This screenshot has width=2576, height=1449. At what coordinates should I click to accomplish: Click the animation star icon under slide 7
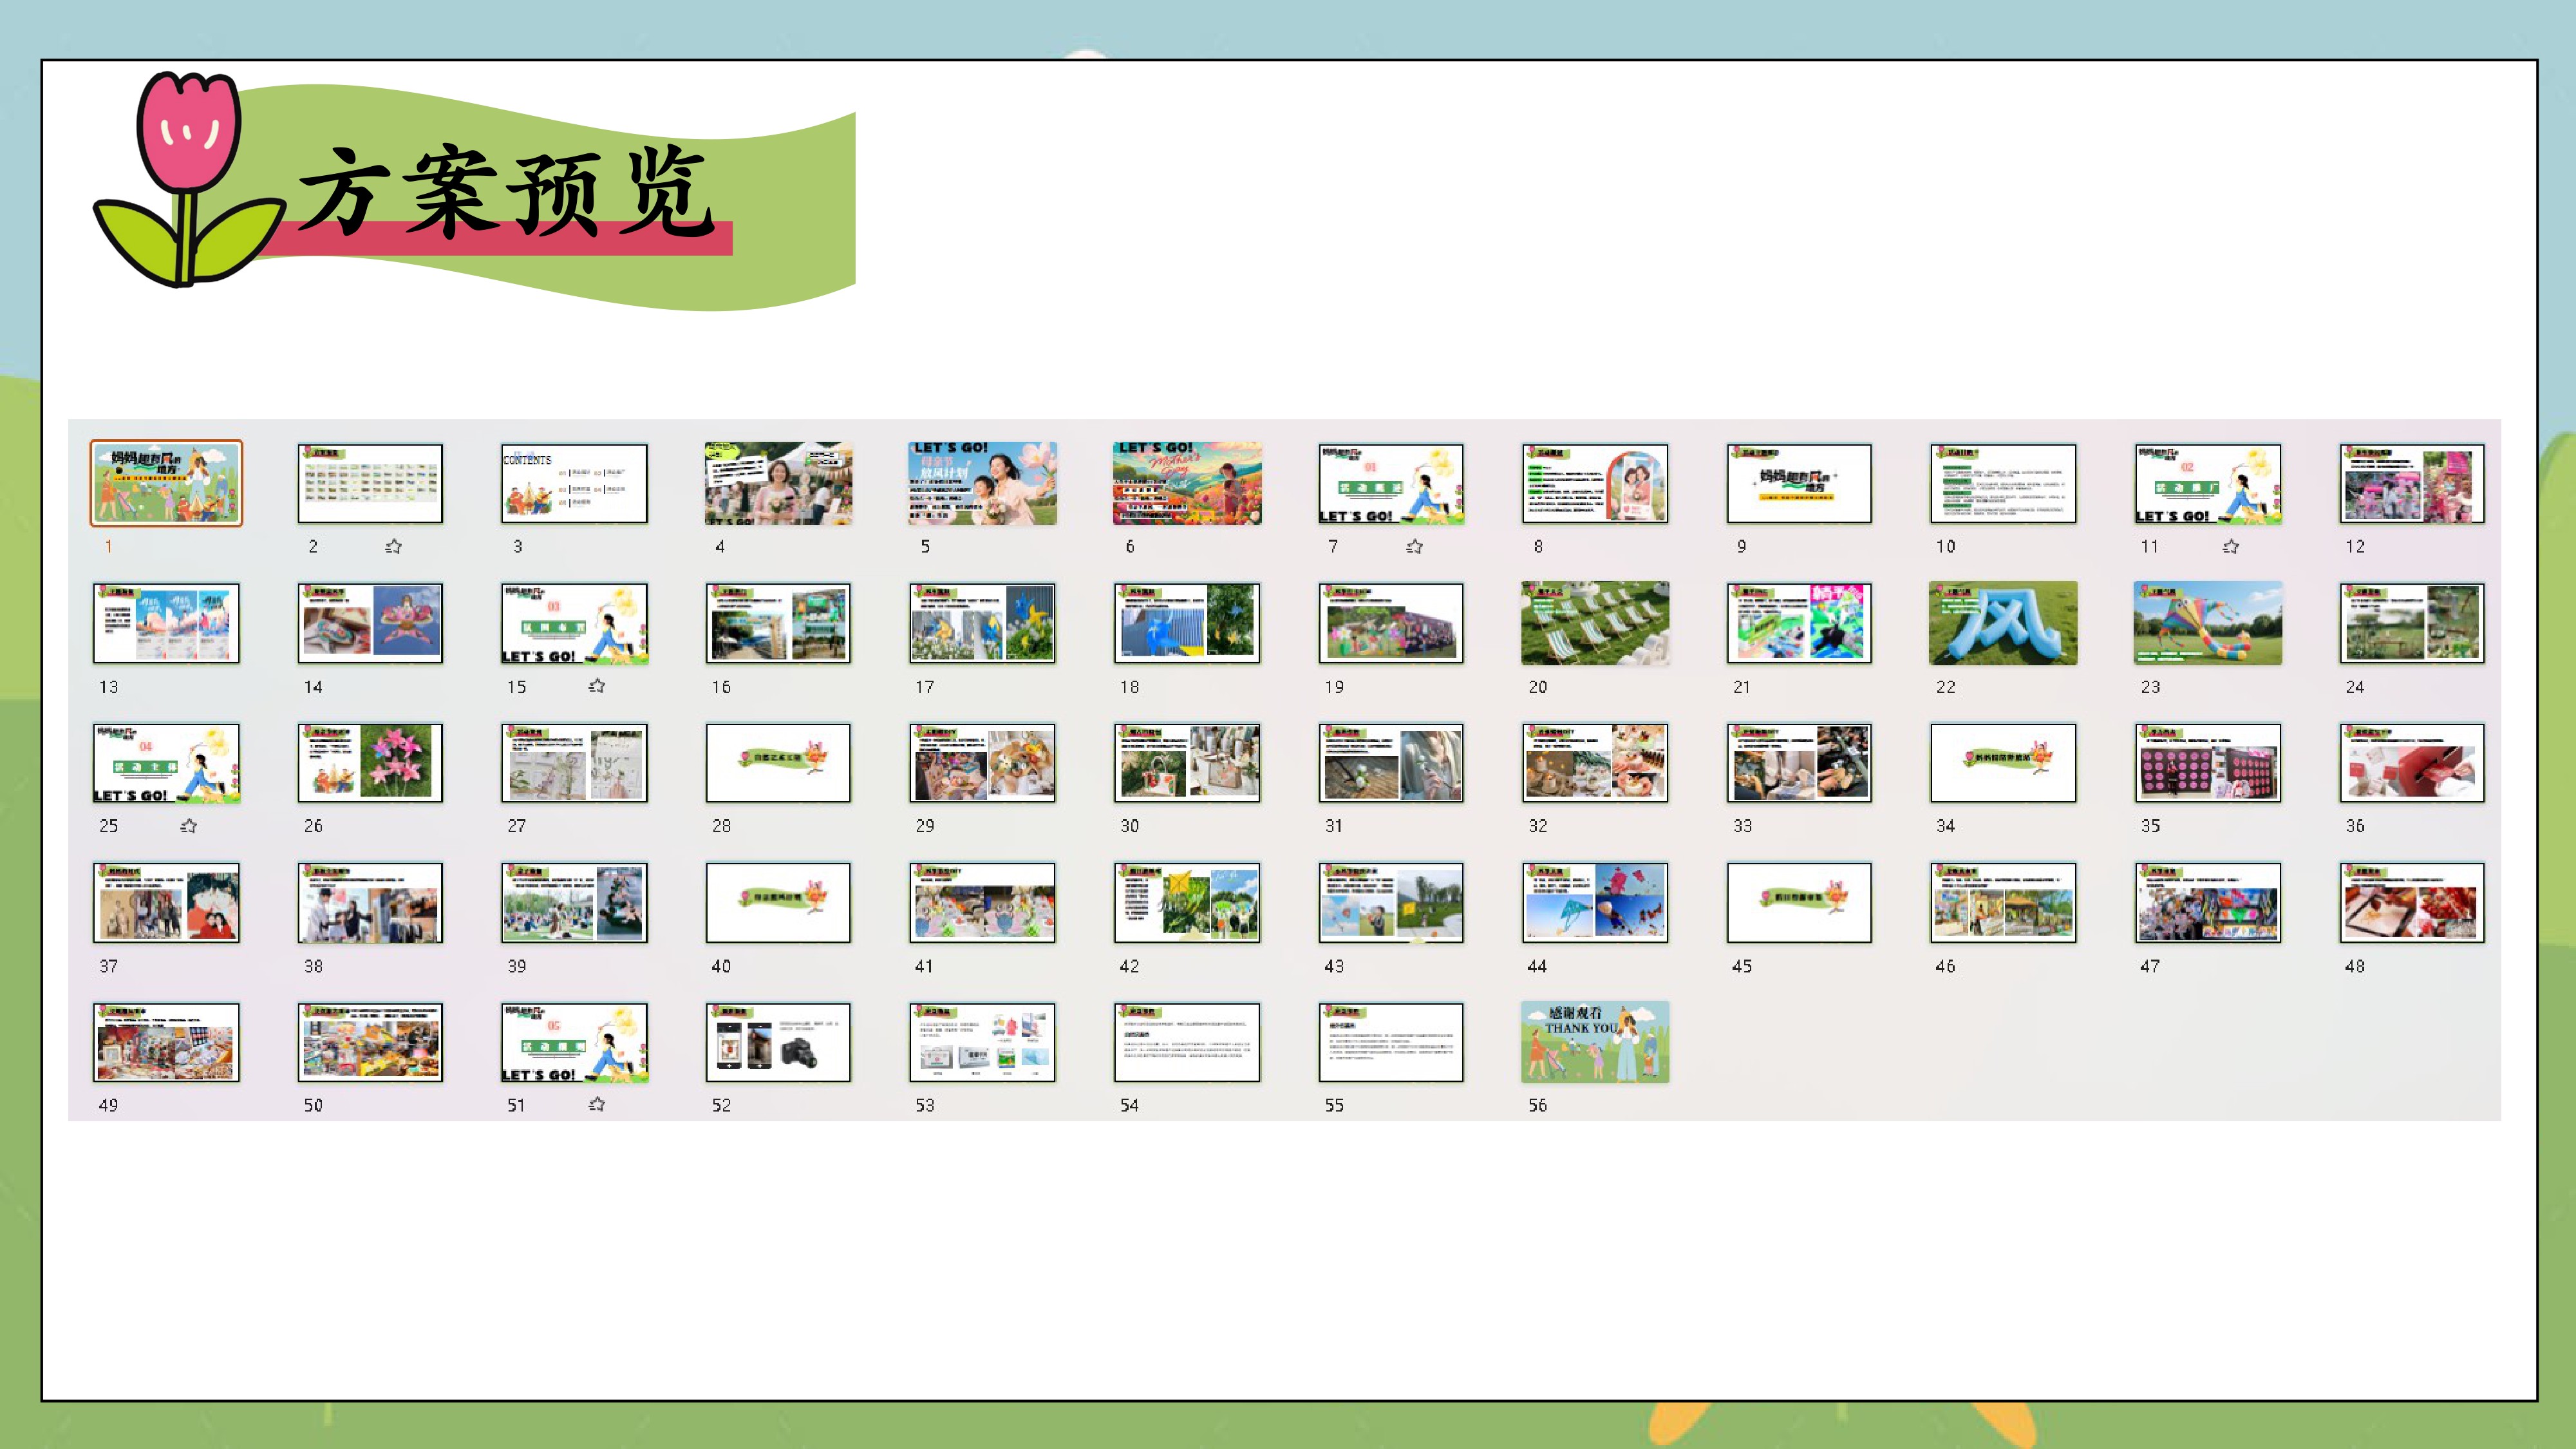(1414, 546)
